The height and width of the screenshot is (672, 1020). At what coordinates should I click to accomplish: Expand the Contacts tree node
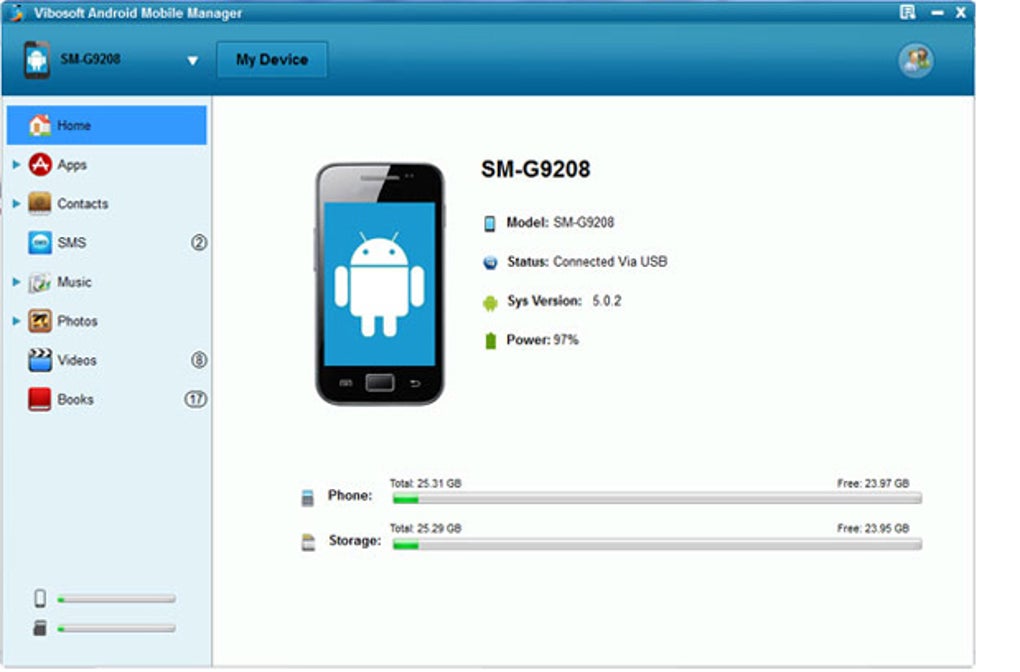point(16,204)
